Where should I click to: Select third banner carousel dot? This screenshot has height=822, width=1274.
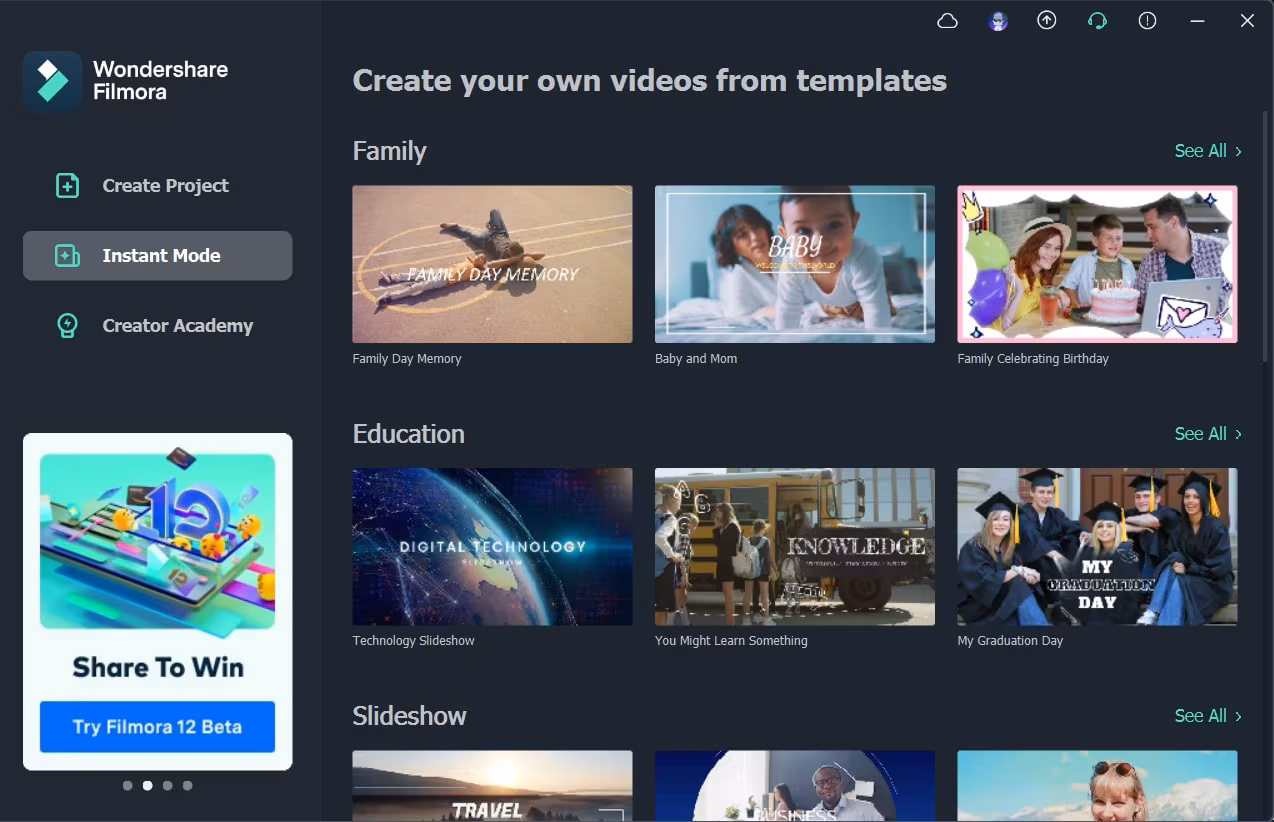point(167,786)
